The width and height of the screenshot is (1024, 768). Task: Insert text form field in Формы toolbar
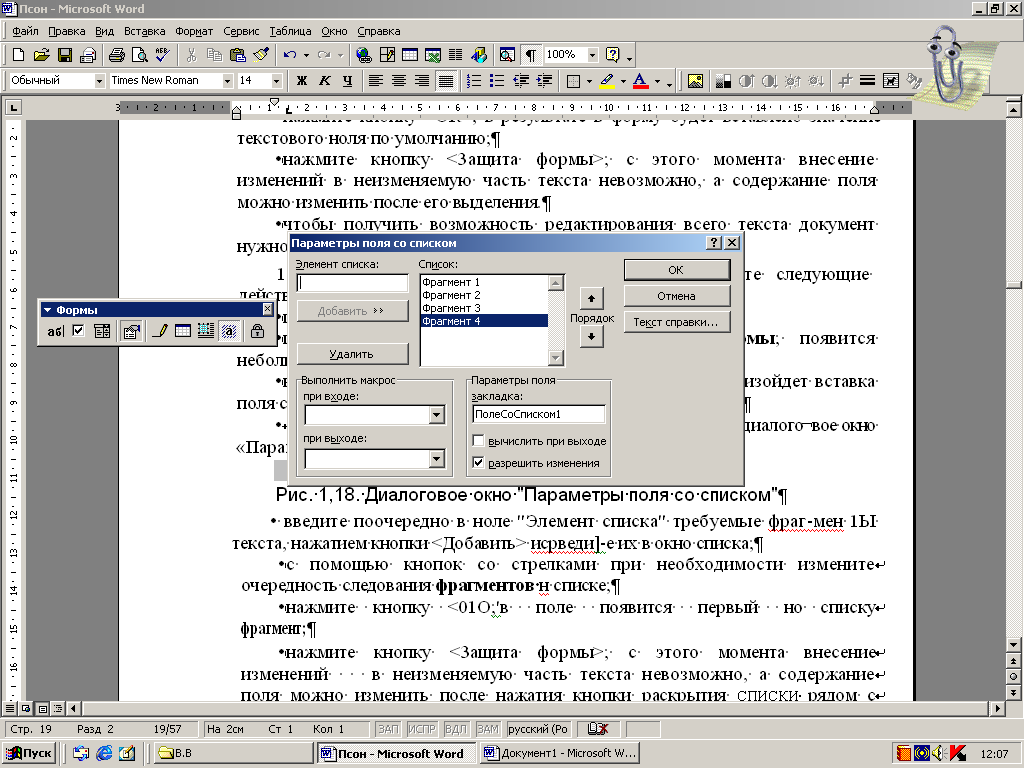(55, 331)
